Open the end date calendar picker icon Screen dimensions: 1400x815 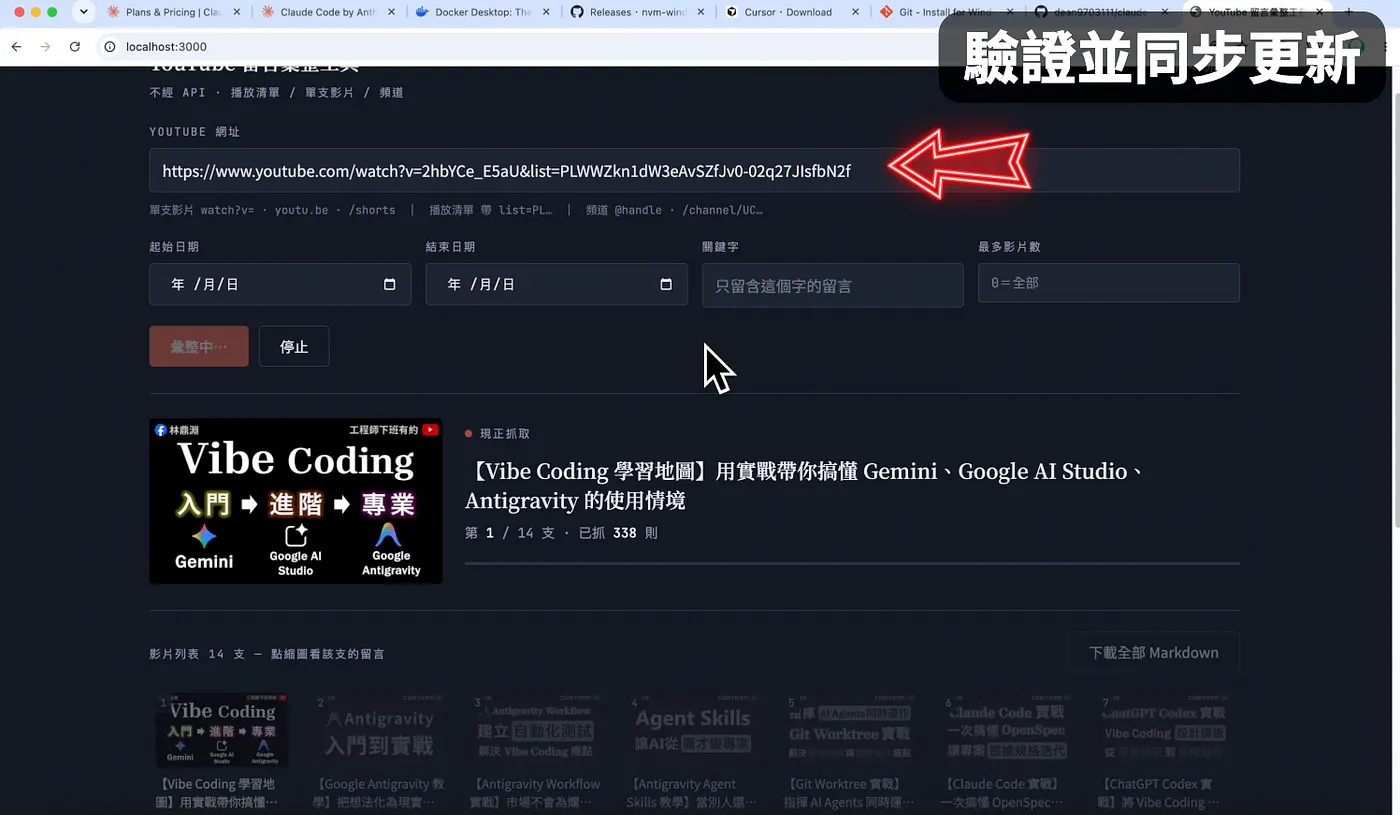pos(666,284)
